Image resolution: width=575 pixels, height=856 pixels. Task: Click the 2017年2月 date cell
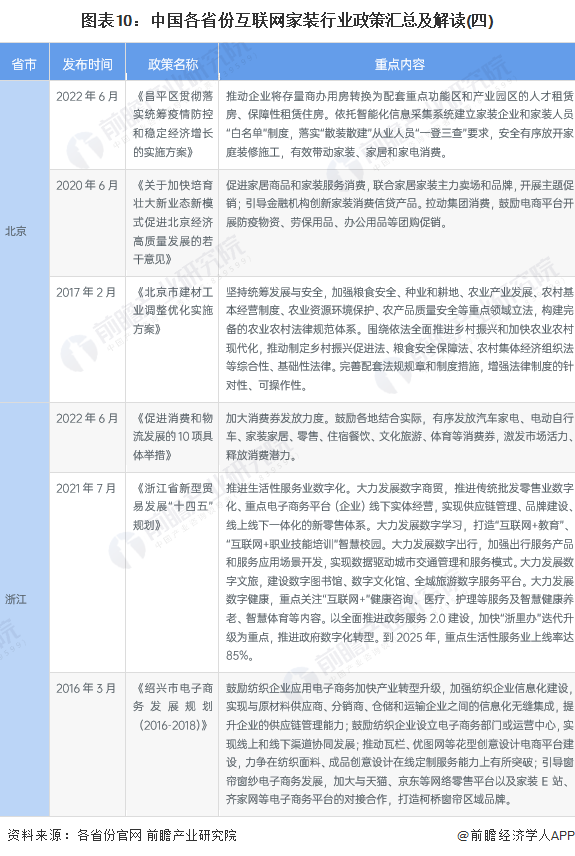tap(86, 292)
